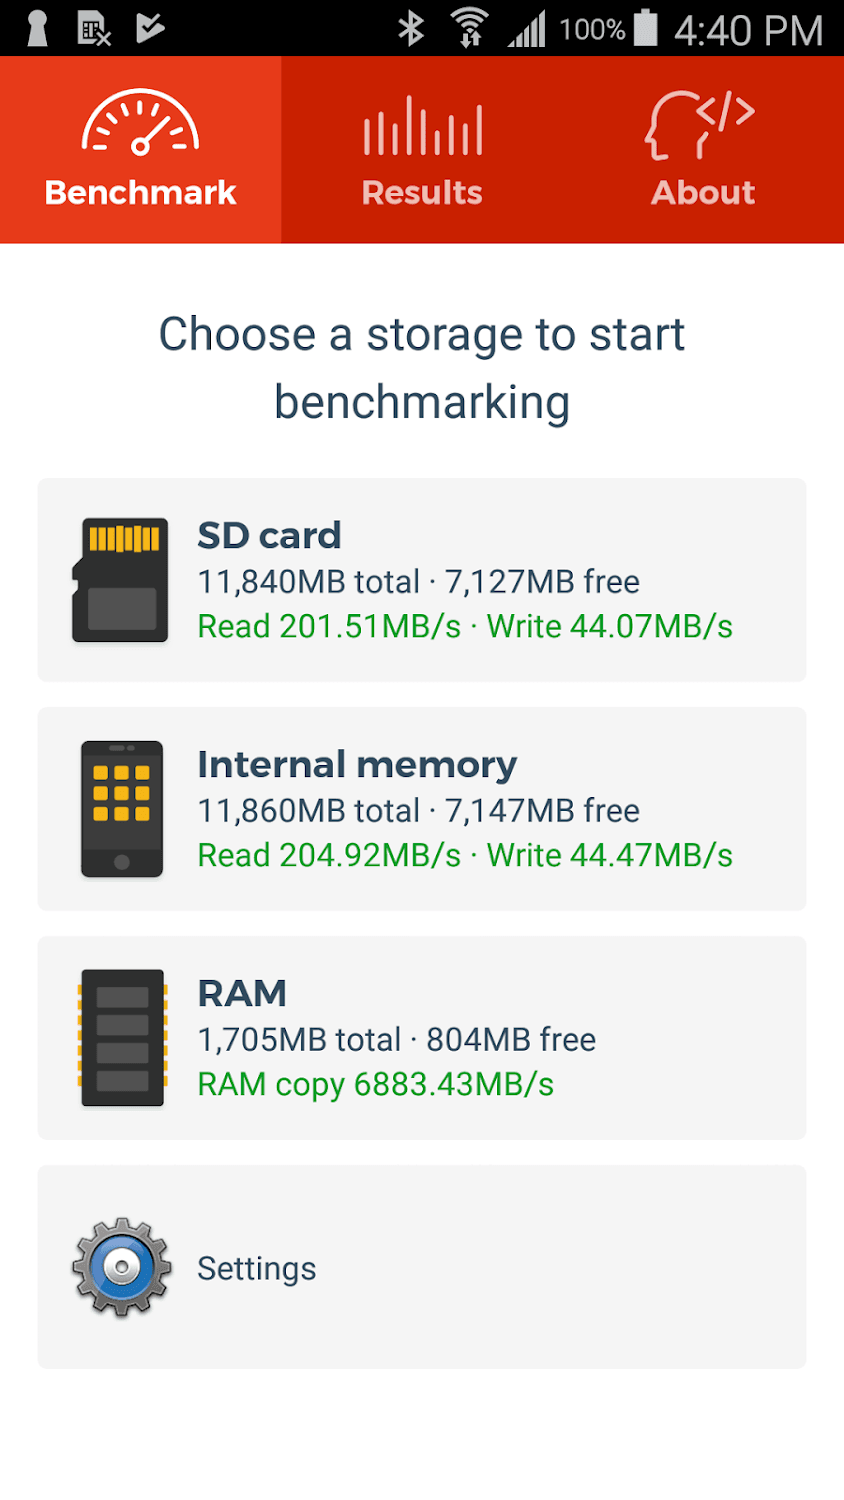This screenshot has height=1500, width=844.
Task: Tap the Bluetooth status bar icon
Action: pos(411,28)
